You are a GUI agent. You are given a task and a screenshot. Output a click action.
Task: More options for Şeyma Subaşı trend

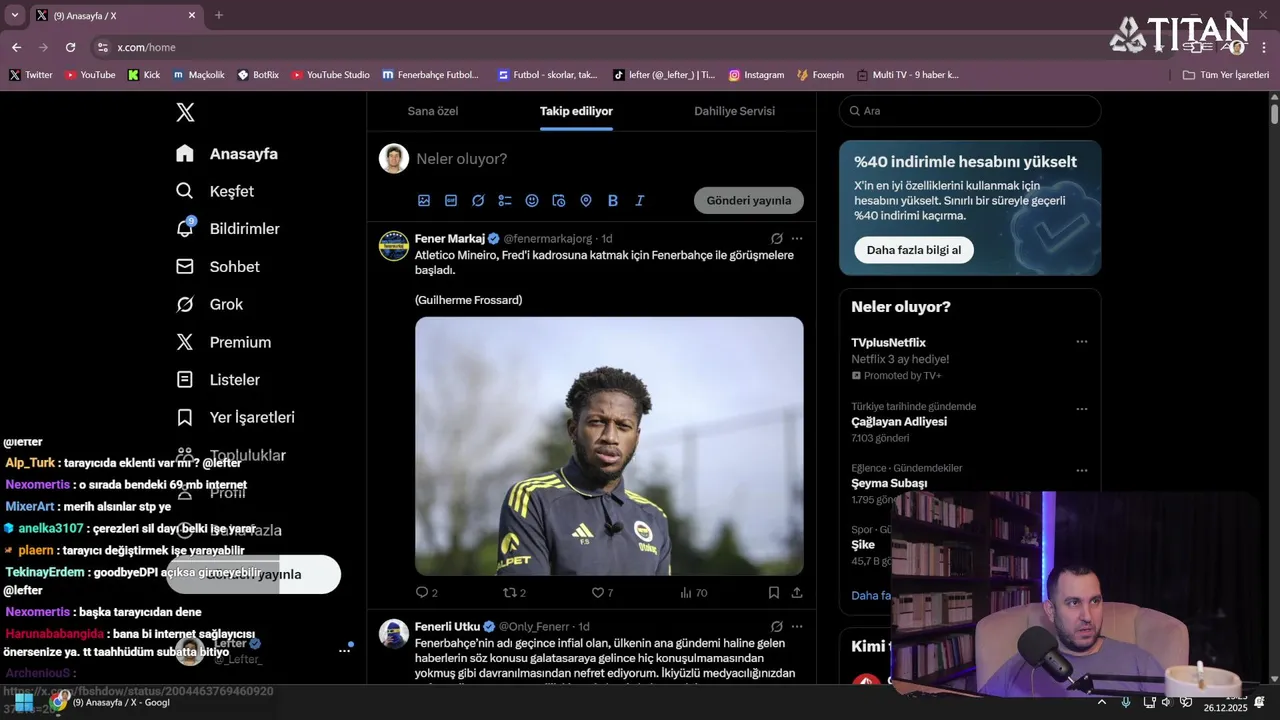click(x=1081, y=470)
